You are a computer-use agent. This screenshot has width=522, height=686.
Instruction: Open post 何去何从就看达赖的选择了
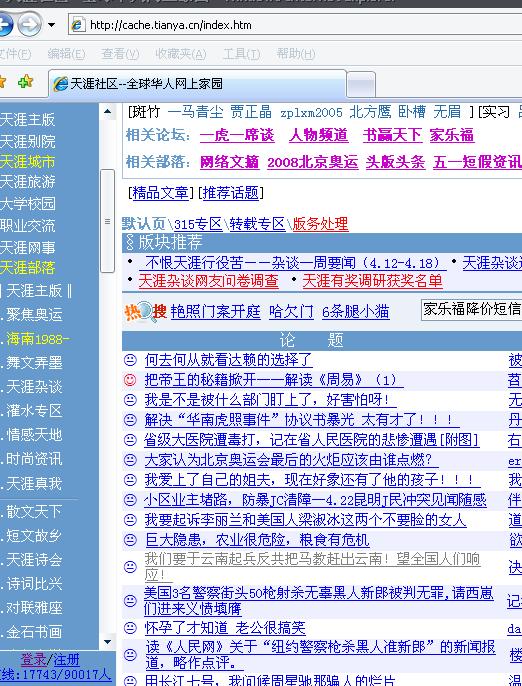(x=228, y=360)
